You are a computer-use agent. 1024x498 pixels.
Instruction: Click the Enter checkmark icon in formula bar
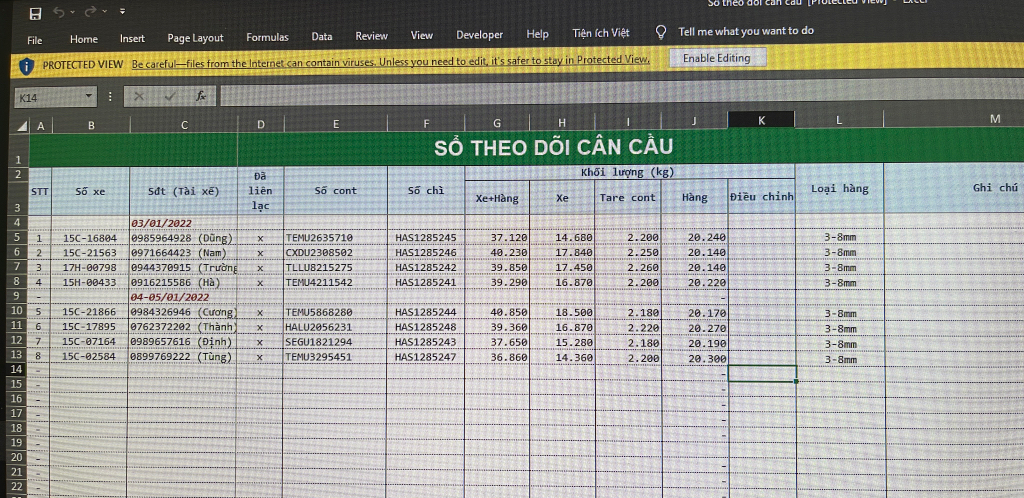[171, 97]
